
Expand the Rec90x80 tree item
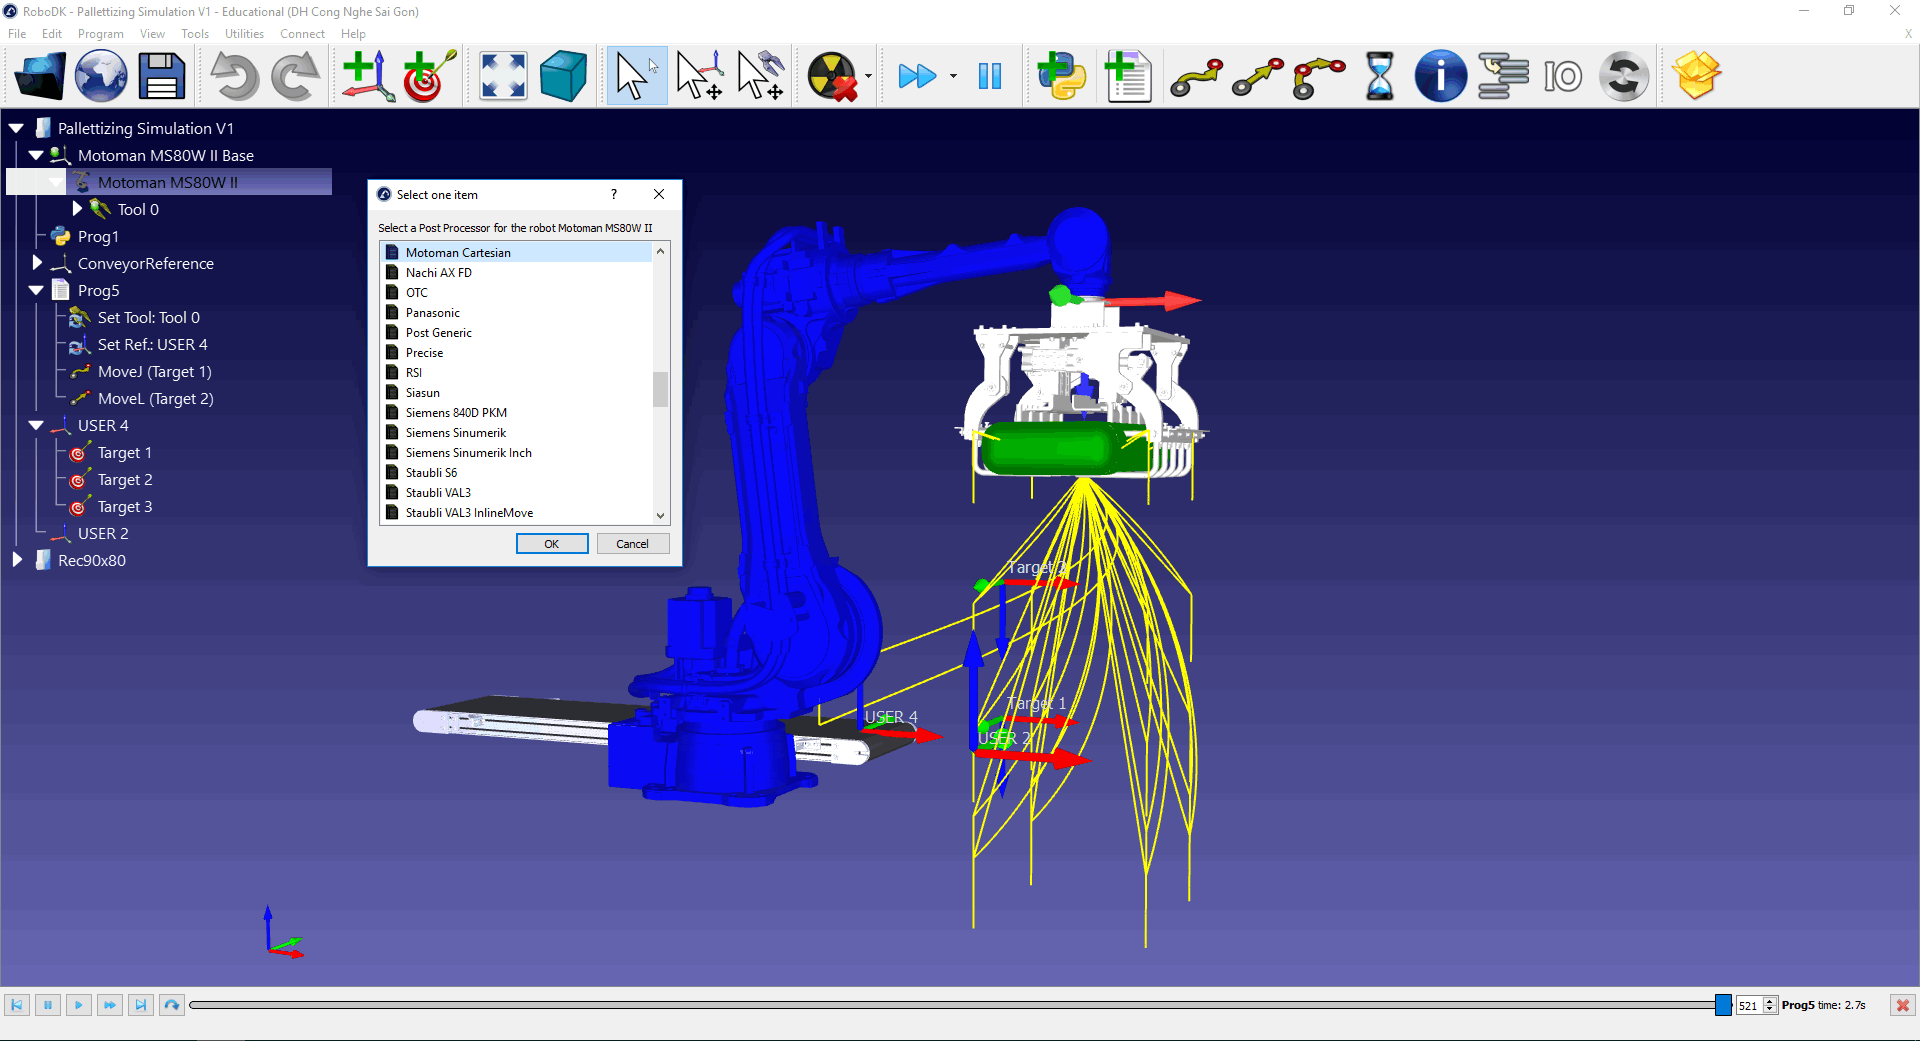[17, 560]
